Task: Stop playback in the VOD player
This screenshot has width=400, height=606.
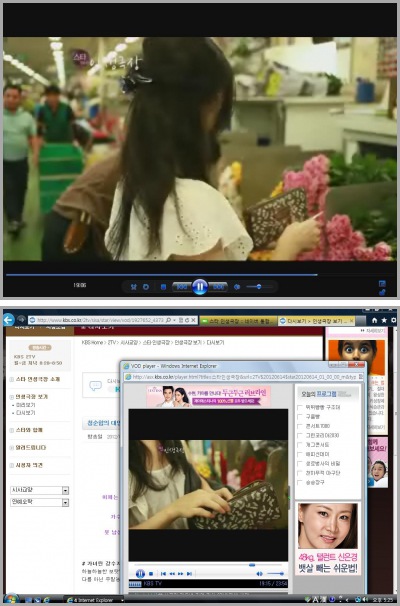Action: click(151, 574)
